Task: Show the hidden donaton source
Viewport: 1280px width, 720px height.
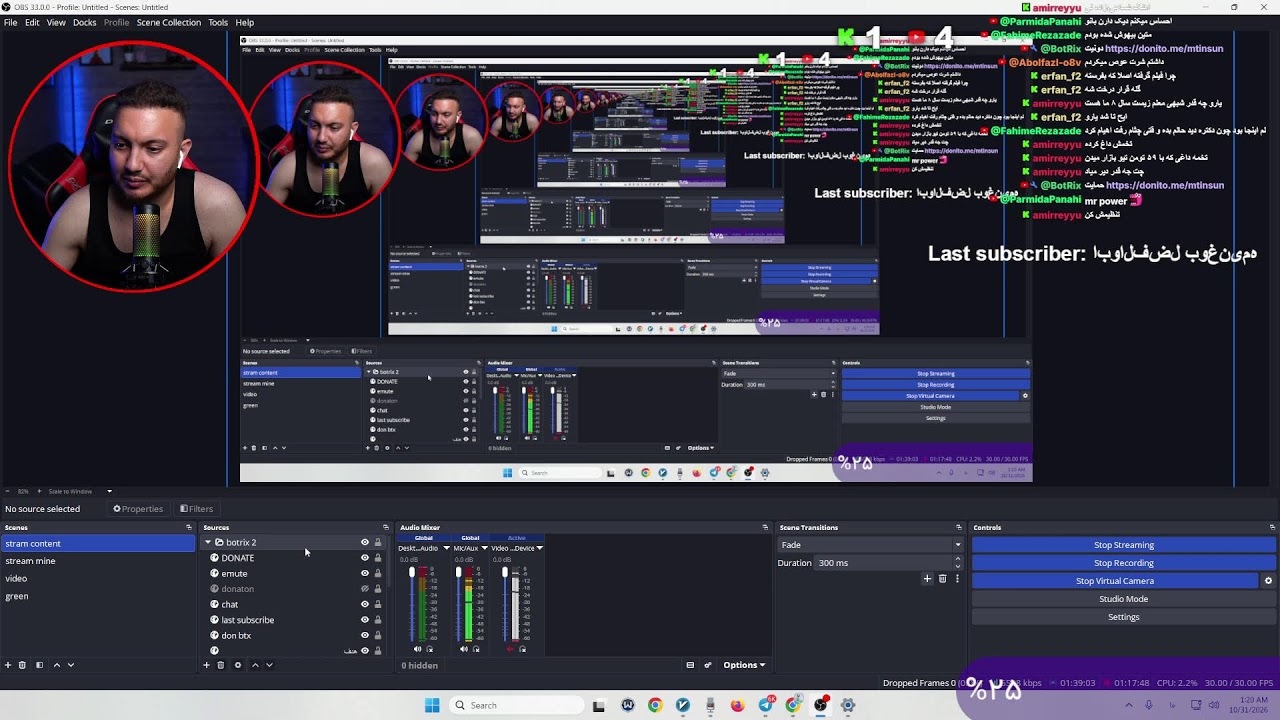Action: coord(365,589)
